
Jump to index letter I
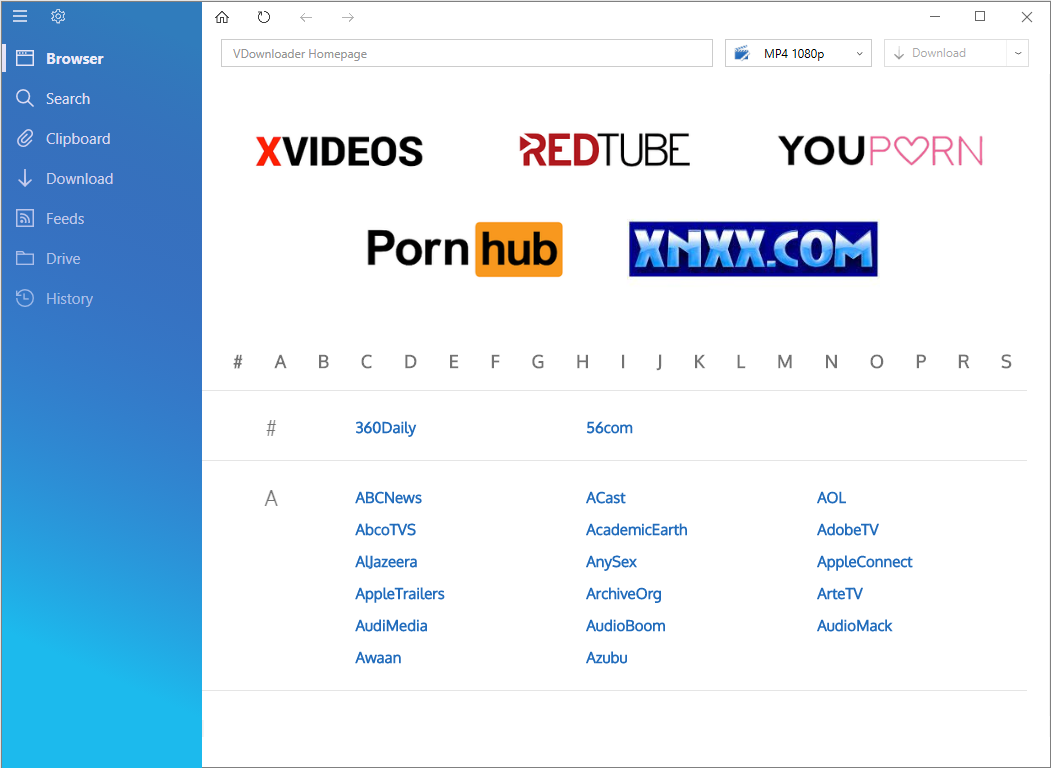623,363
